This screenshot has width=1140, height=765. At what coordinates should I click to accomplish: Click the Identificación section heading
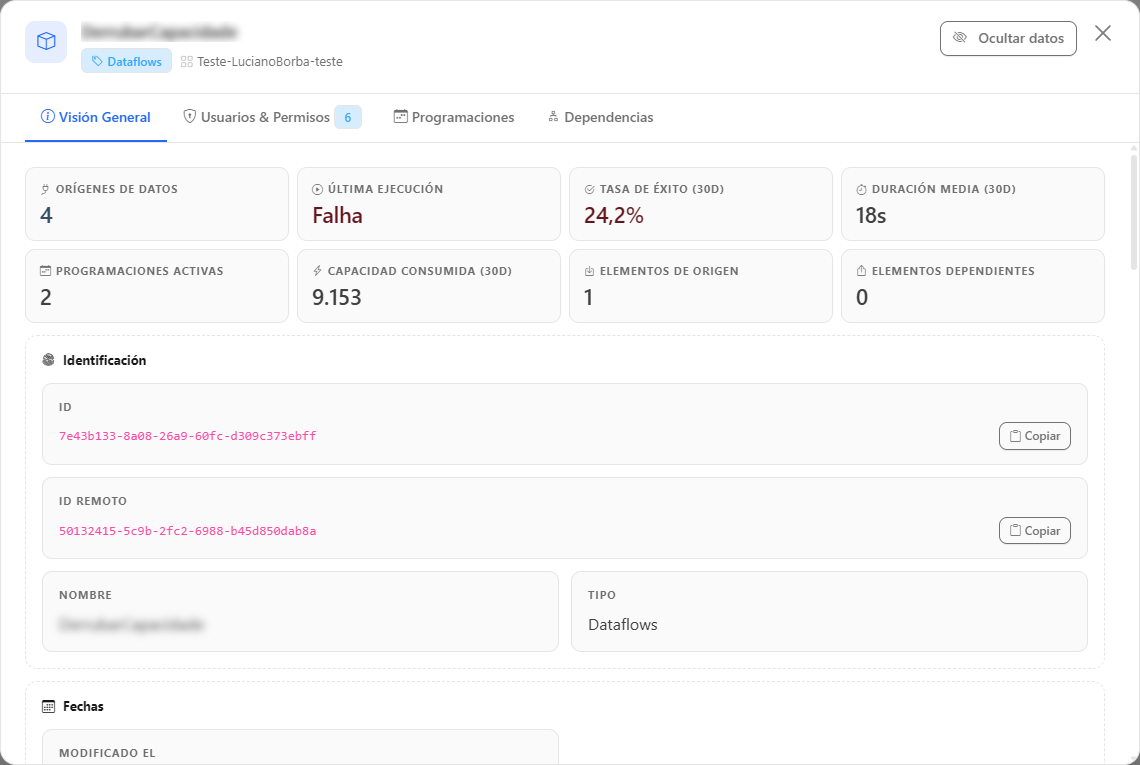point(105,360)
